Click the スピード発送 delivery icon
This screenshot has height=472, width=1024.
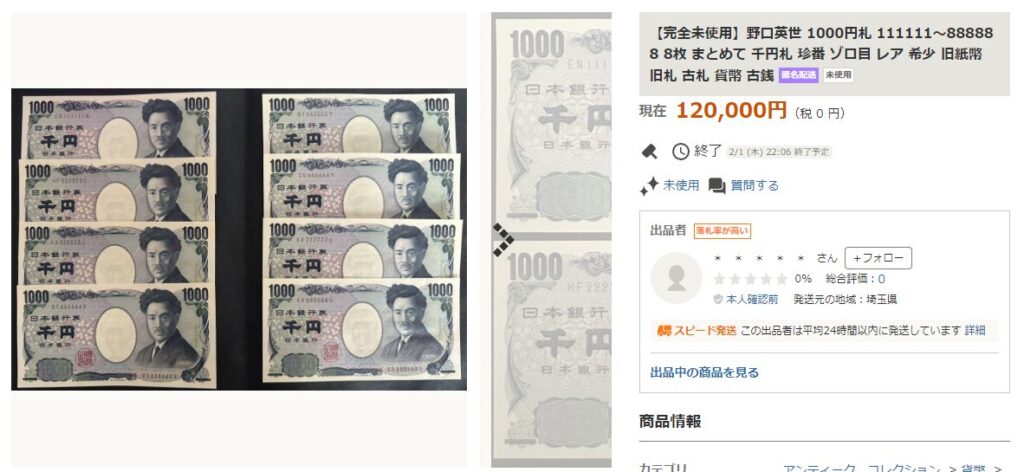coord(664,330)
